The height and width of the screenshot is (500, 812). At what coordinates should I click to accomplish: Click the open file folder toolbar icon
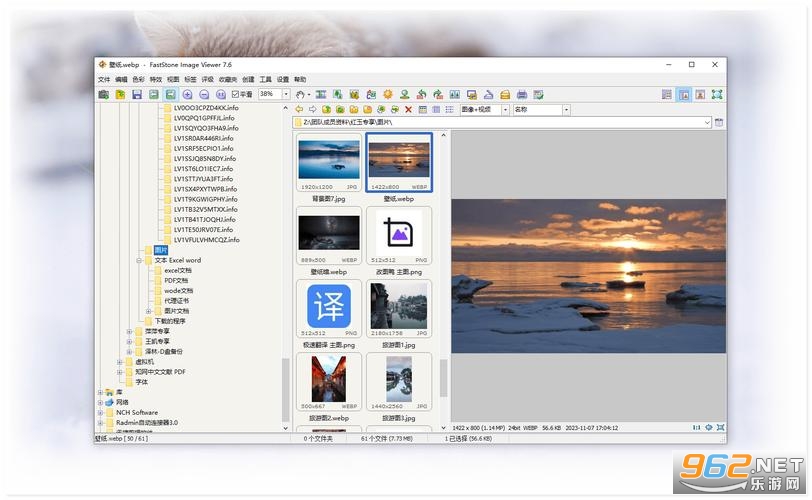120,95
